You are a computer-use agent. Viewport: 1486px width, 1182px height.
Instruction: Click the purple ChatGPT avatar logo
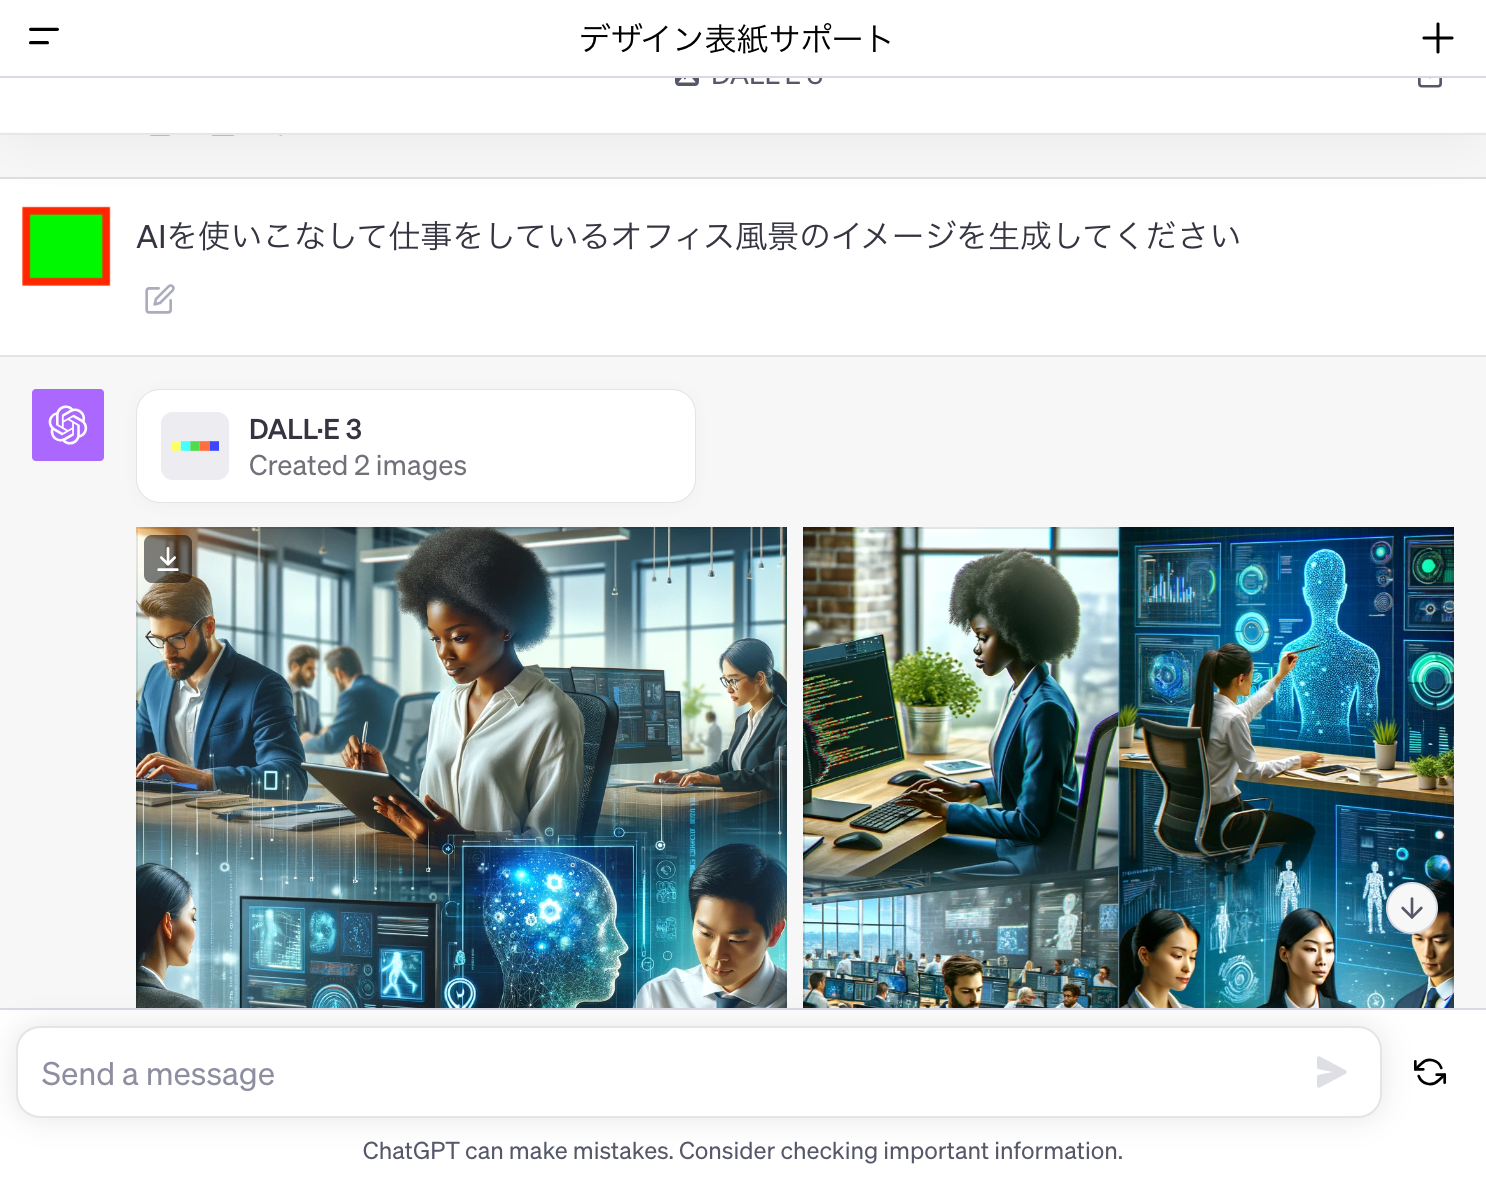[x=68, y=425]
